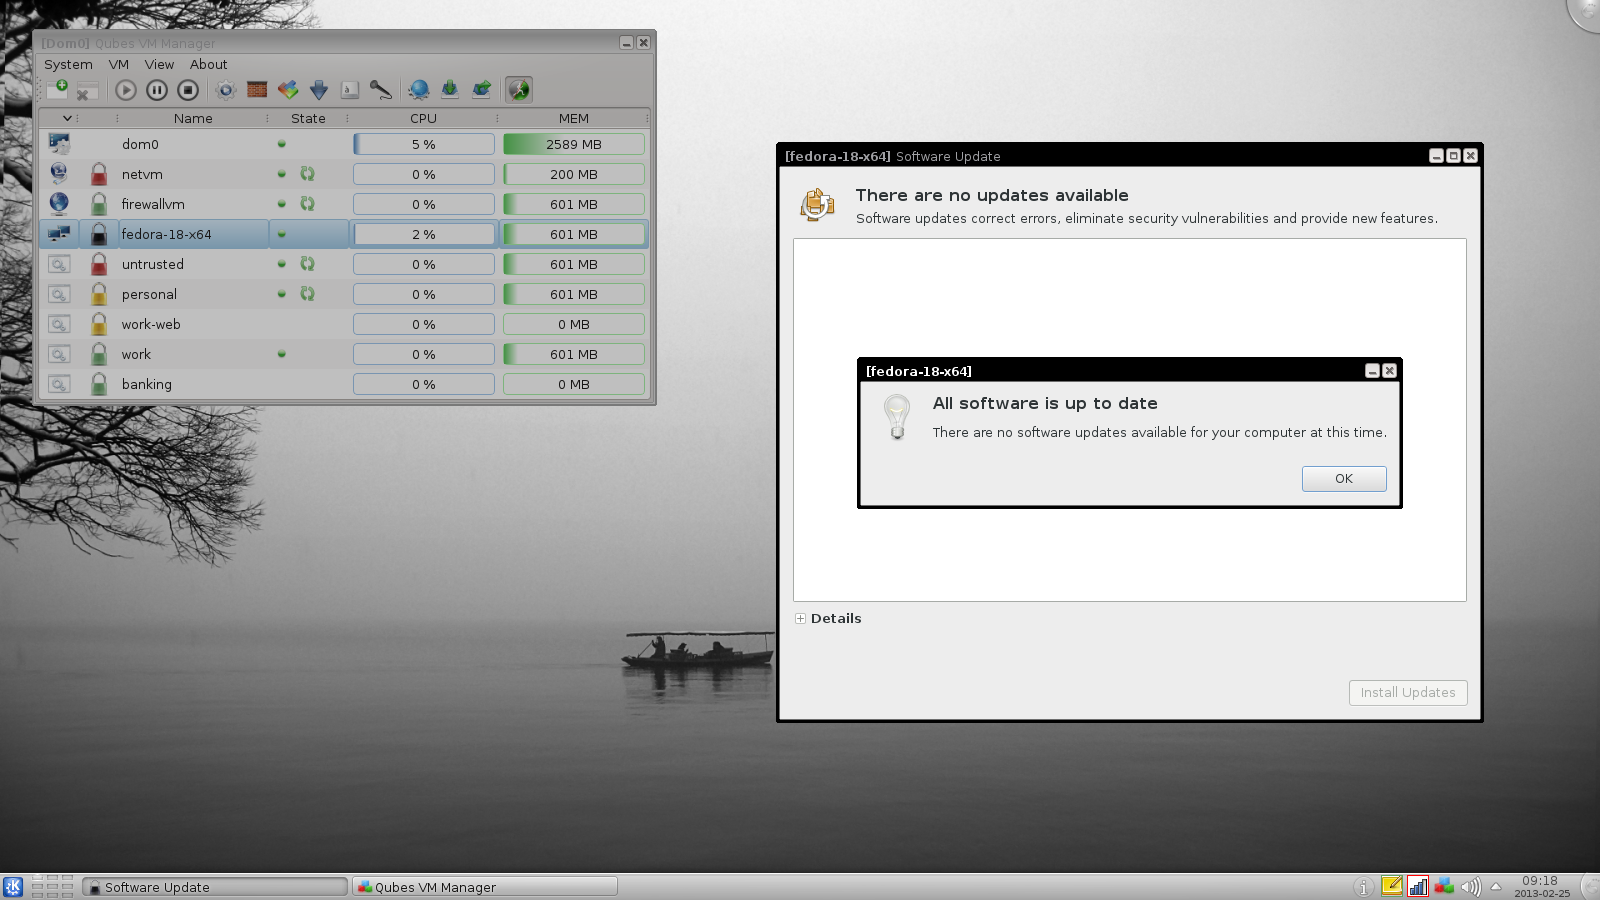Open the View menu
The height and width of the screenshot is (900, 1600).
(159, 64)
